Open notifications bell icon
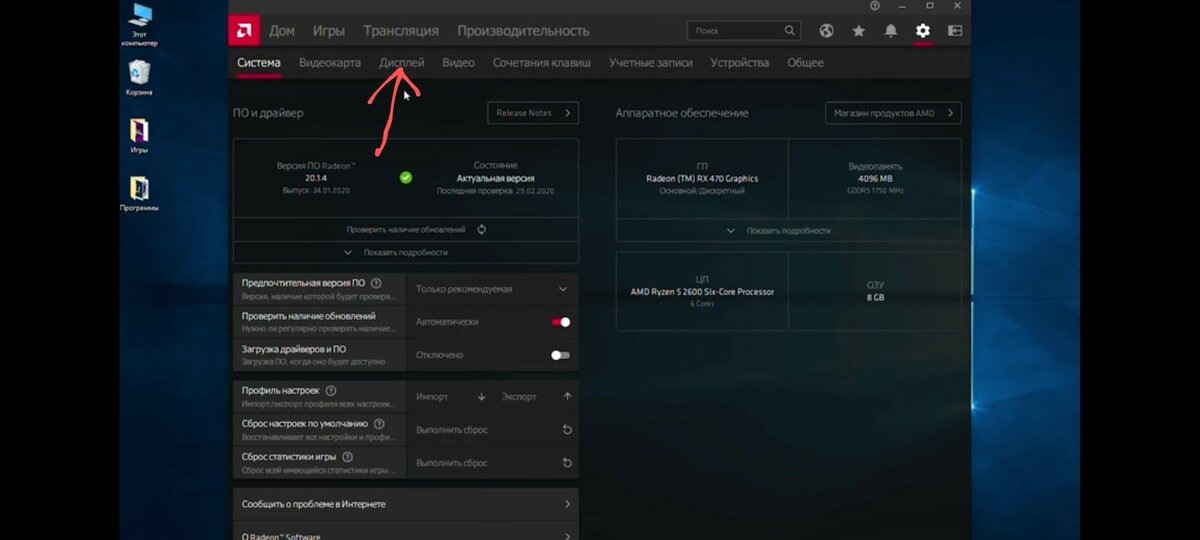Screen dimensions: 1200x540 pos(890,31)
